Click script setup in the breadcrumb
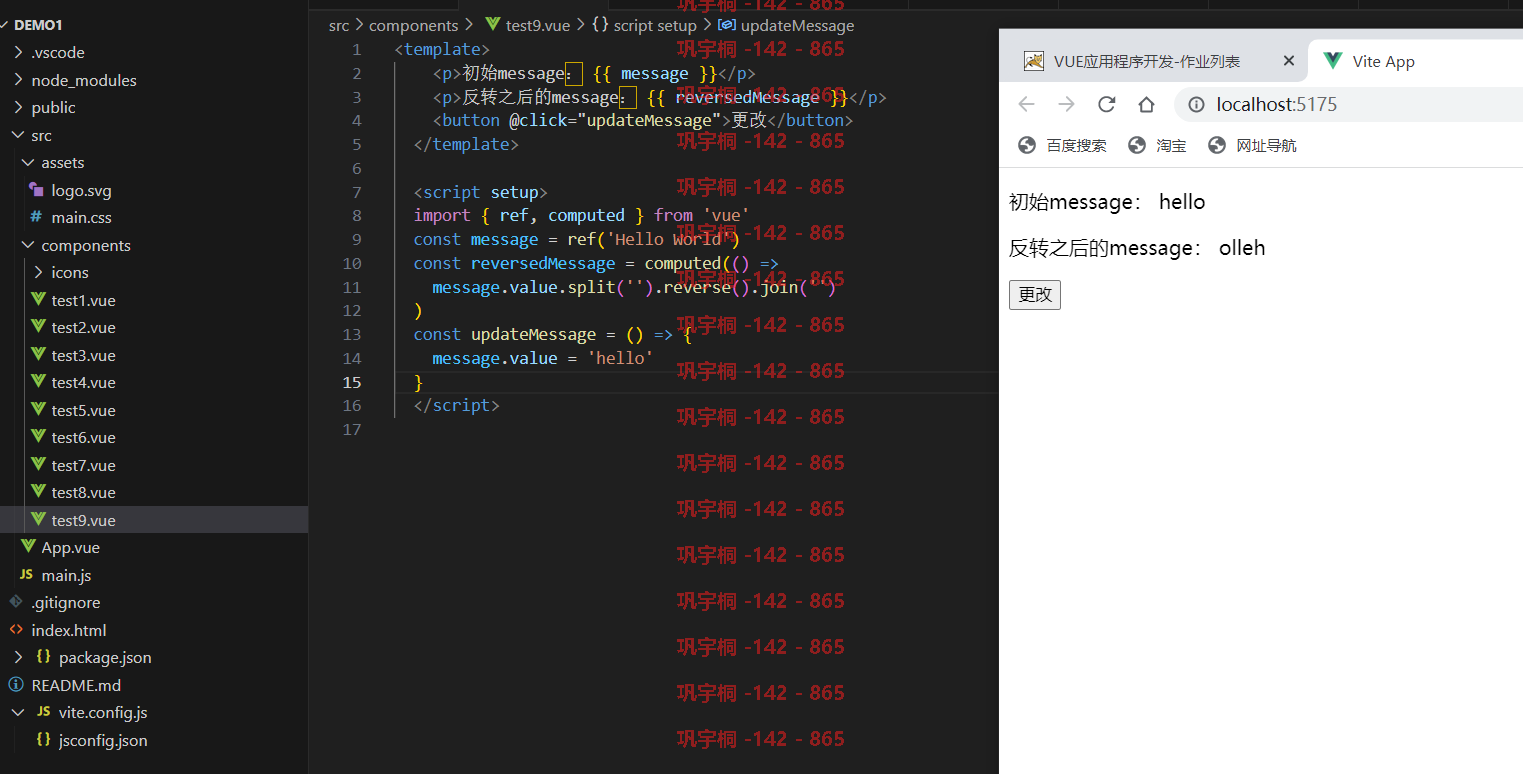 click(655, 26)
